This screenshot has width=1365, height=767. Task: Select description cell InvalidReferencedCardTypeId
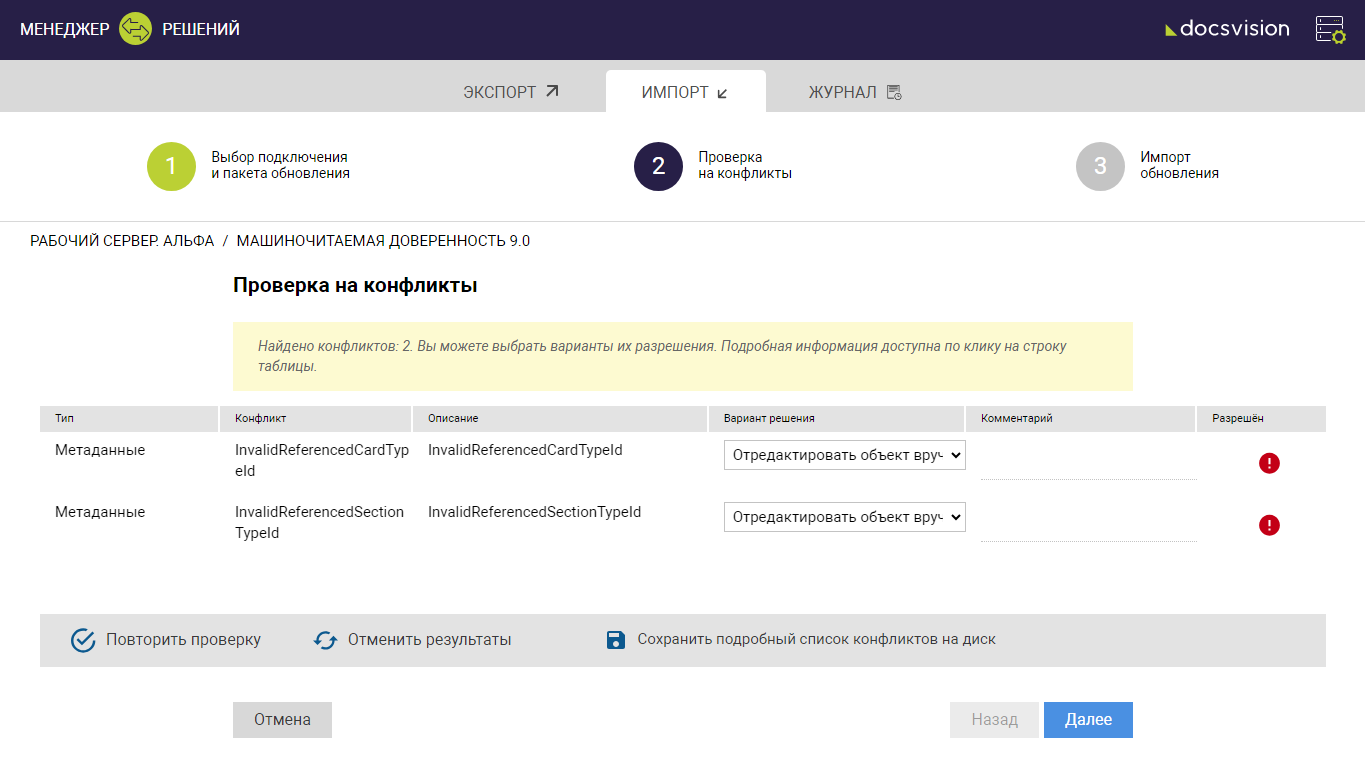click(525, 450)
